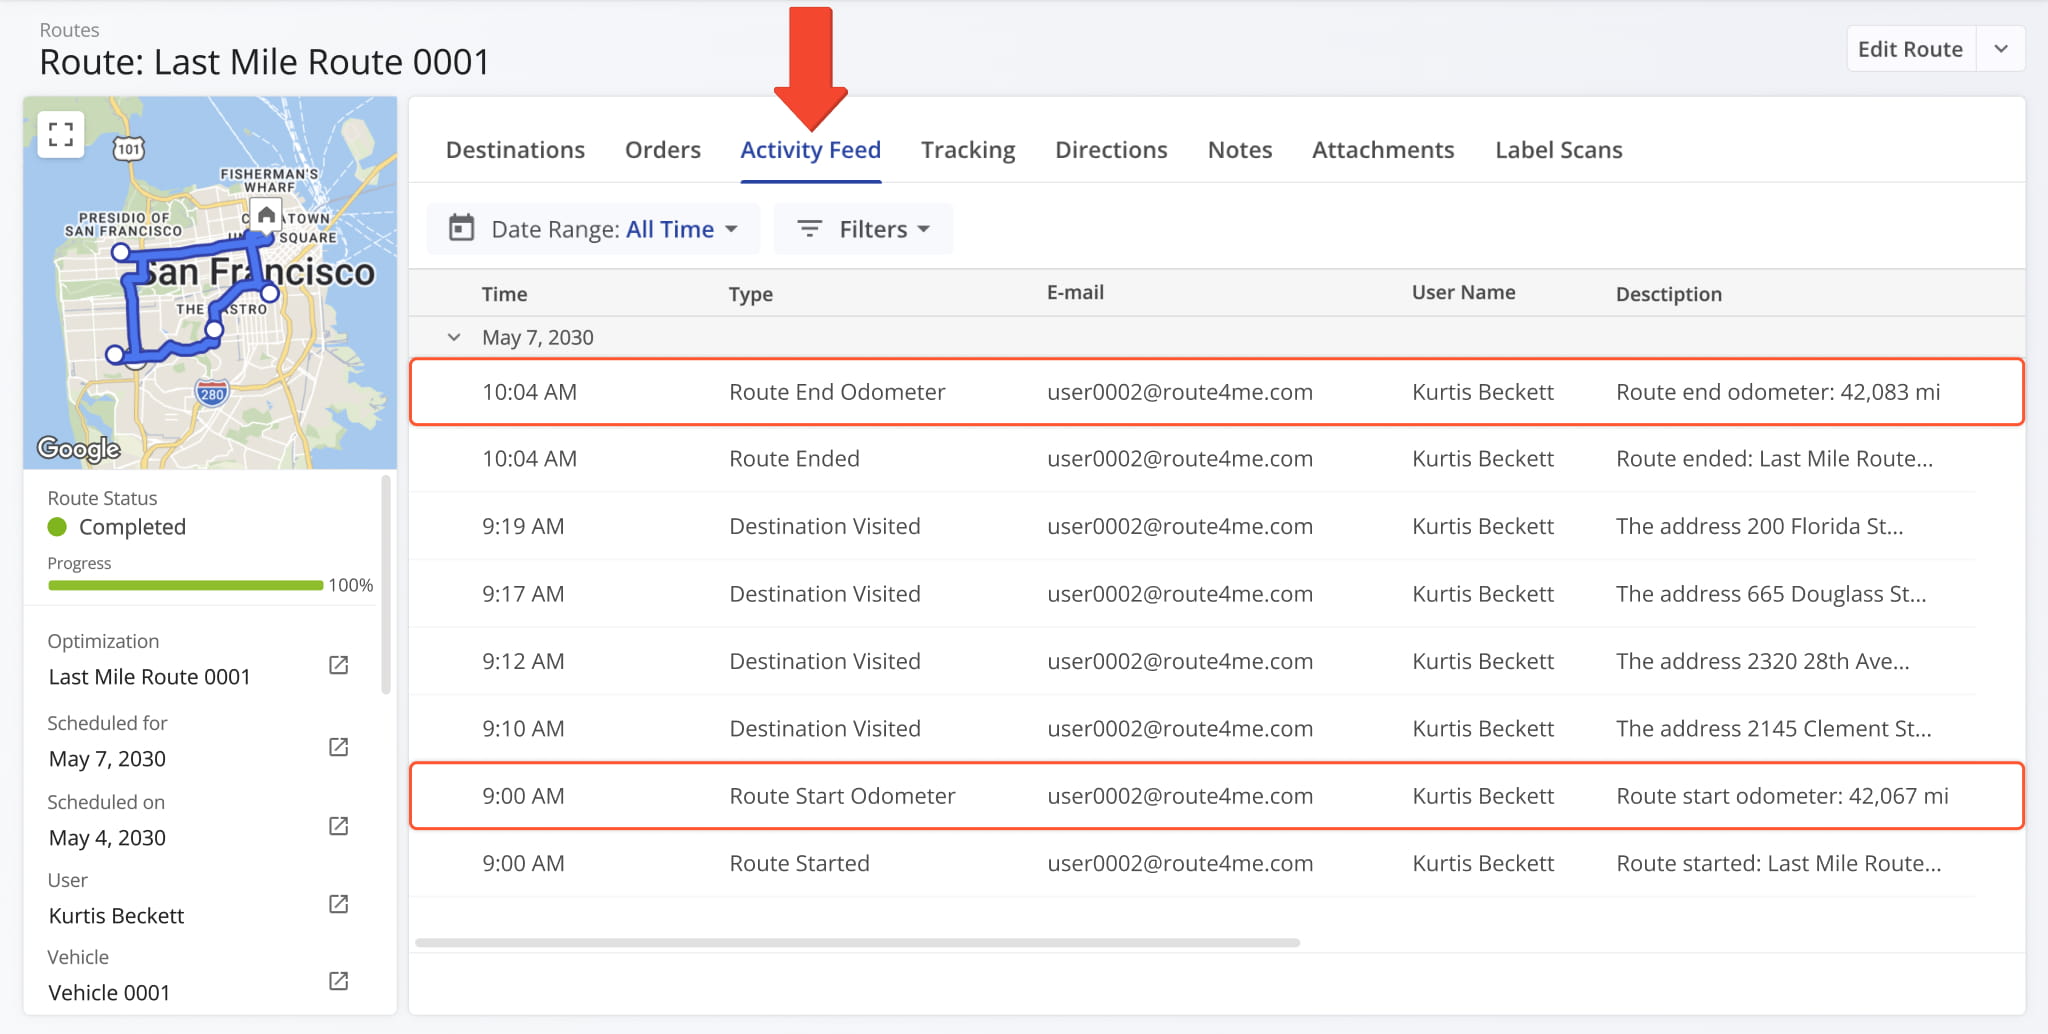Open the Scheduled for May 7 external link
Screen dimensions: 2048x1034
338,746
